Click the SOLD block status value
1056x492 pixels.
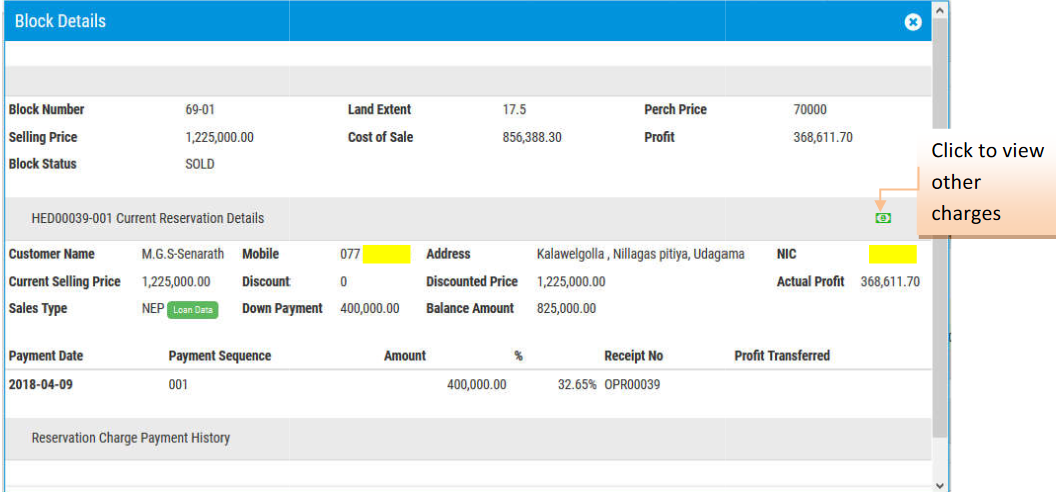pyautogui.click(x=200, y=164)
